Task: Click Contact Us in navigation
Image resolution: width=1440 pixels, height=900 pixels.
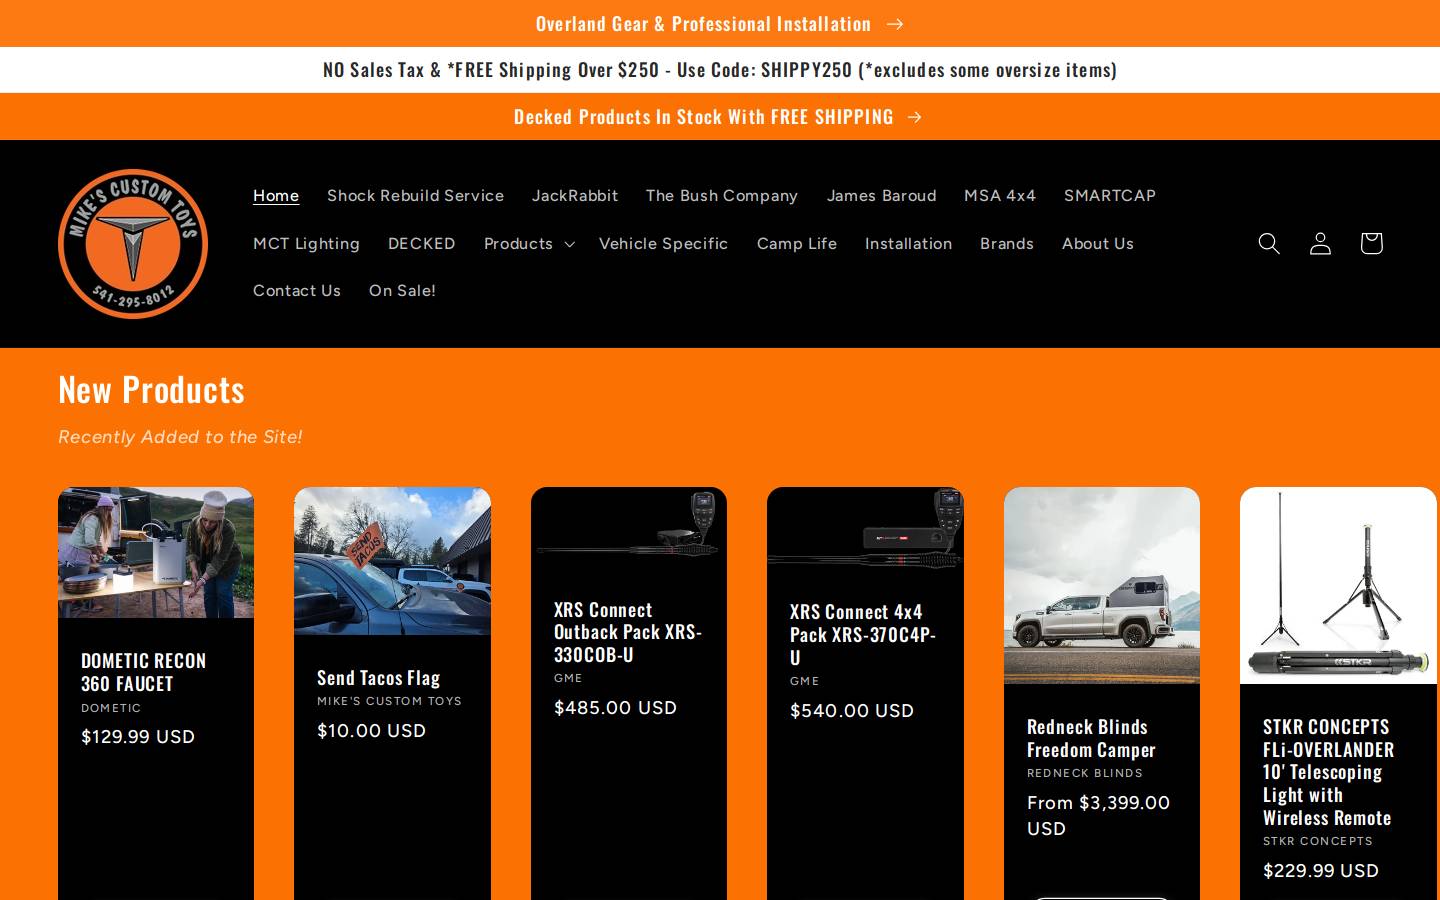Action: tap(297, 291)
